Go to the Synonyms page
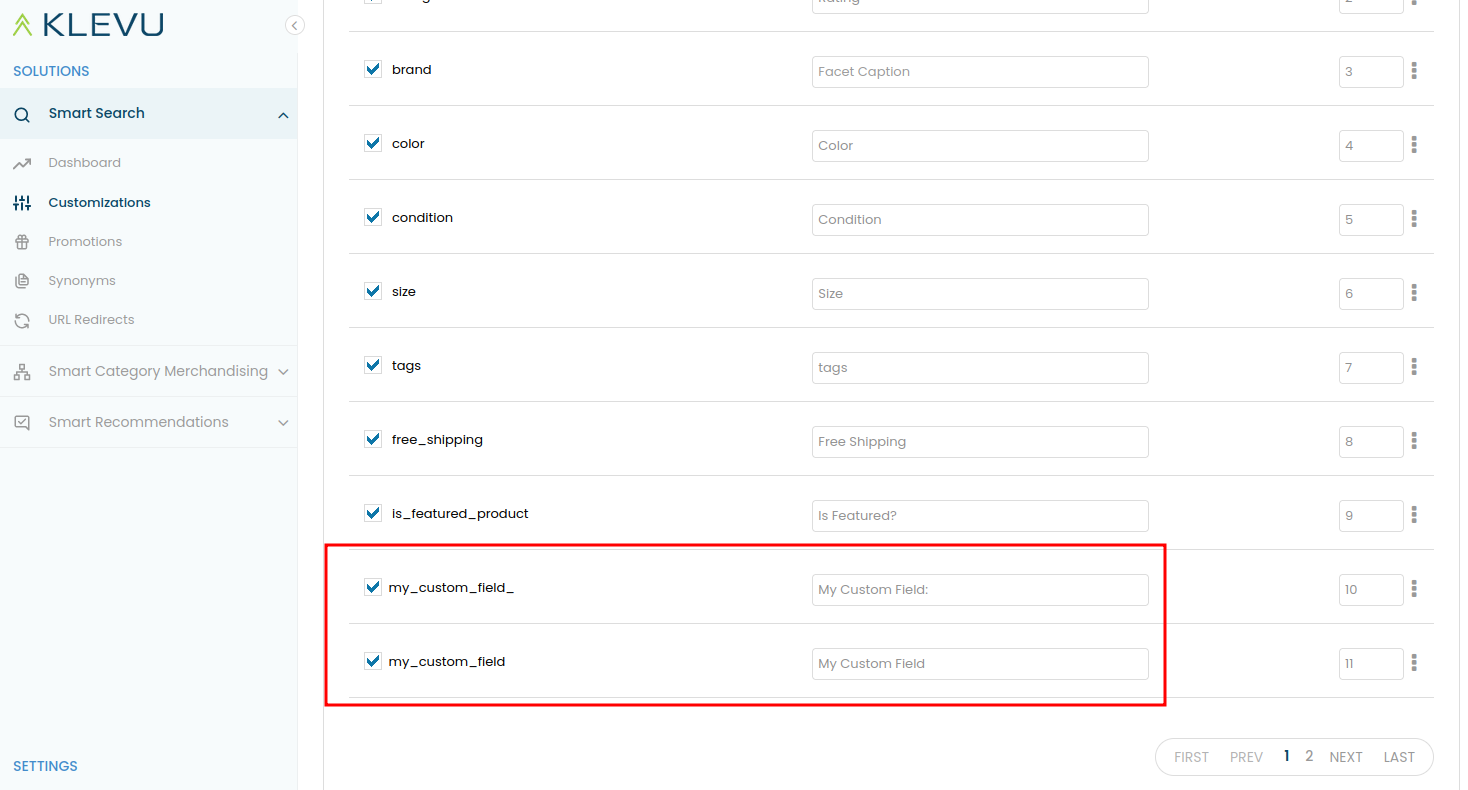Image resolution: width=1468 pixels, height=790 pixels. (82, 281)
